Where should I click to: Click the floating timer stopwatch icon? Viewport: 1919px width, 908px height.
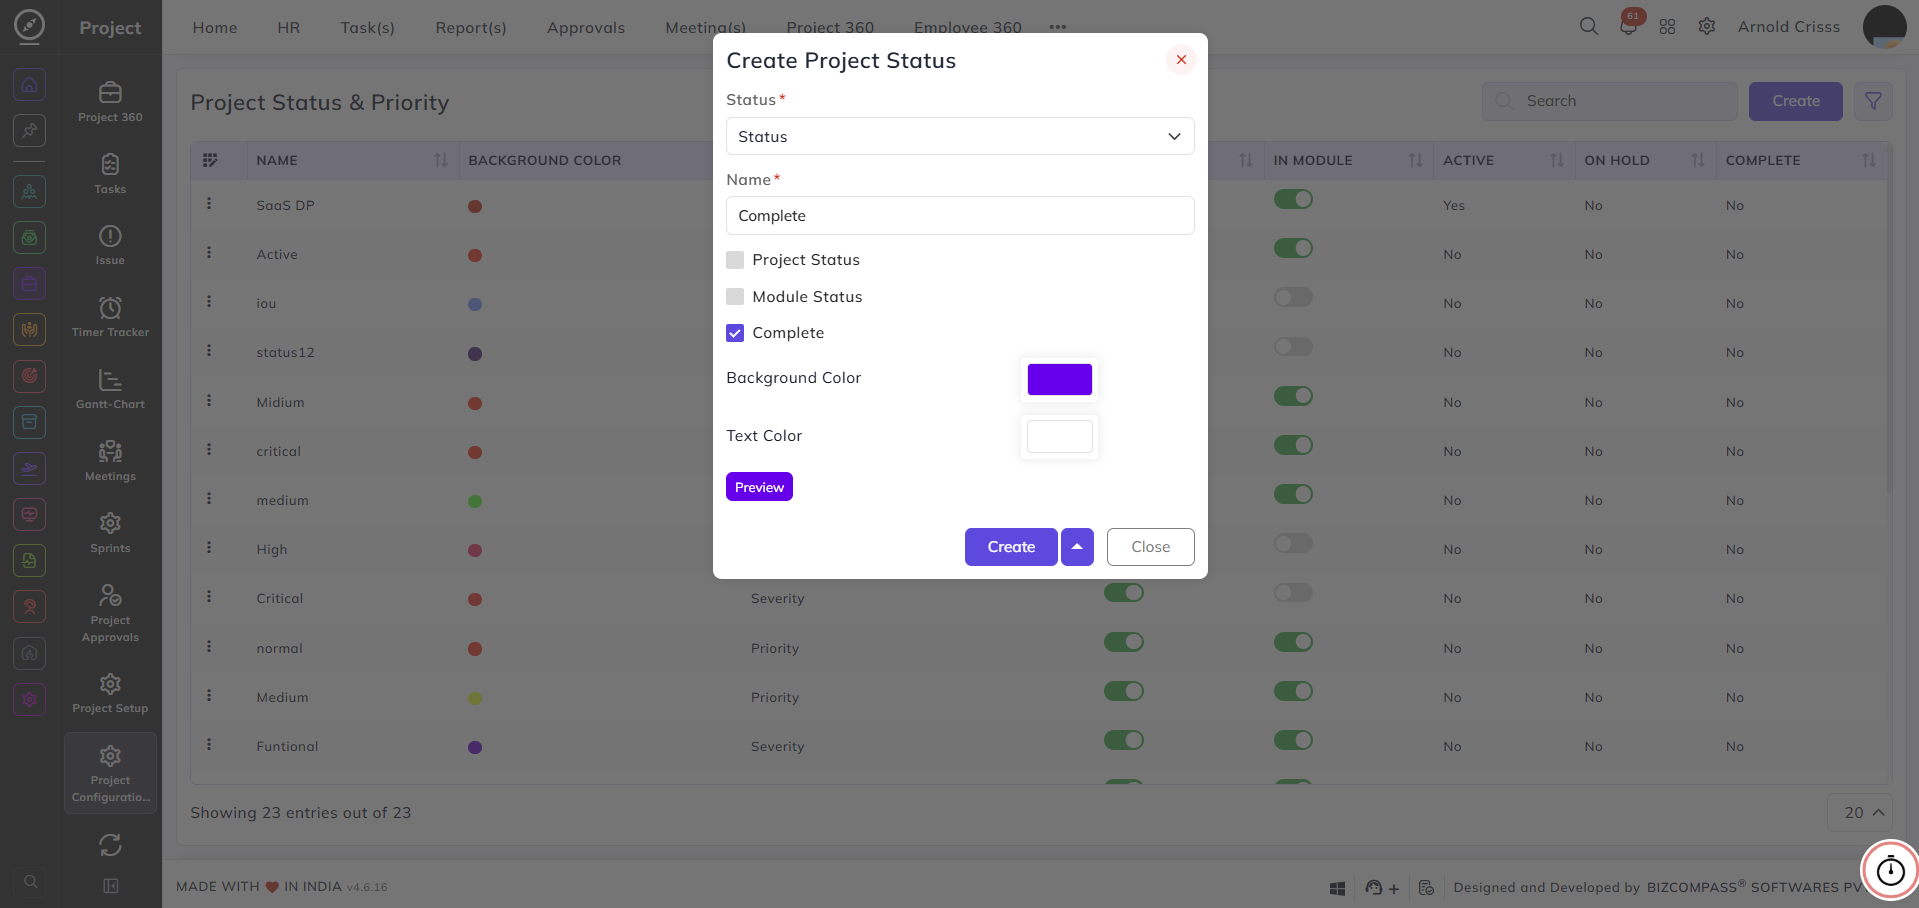[1890, 870]
